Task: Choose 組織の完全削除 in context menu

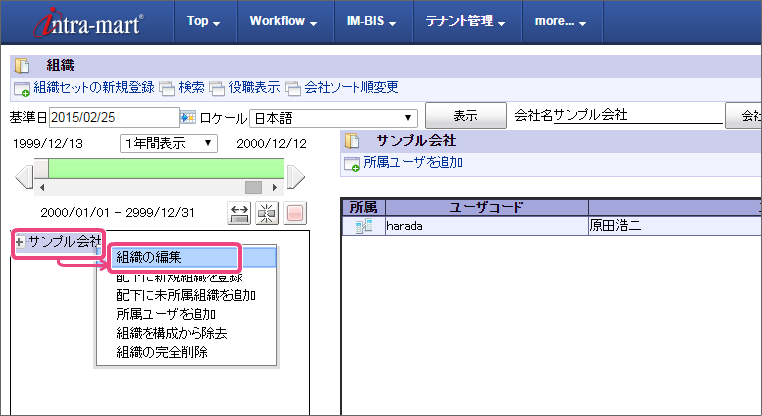Action: point(162,351)
